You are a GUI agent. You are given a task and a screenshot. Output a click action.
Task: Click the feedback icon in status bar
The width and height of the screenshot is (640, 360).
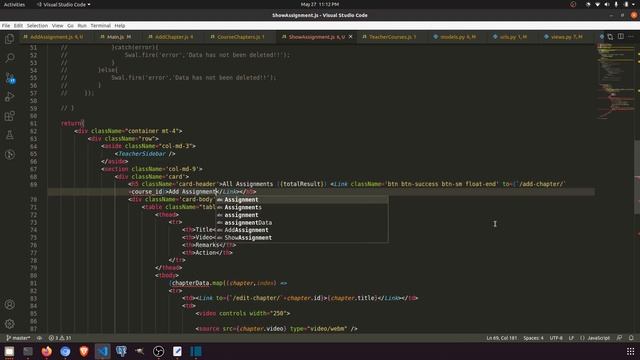[x=620, y=338]
